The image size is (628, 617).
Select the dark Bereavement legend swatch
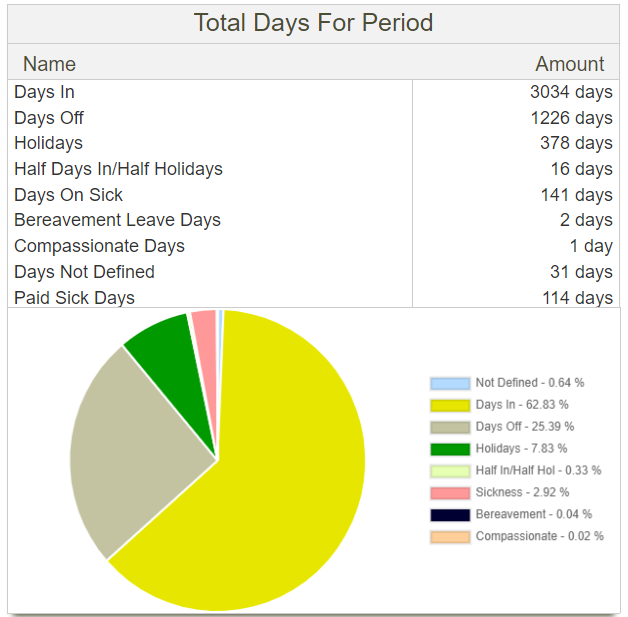[x=449, y=515]
